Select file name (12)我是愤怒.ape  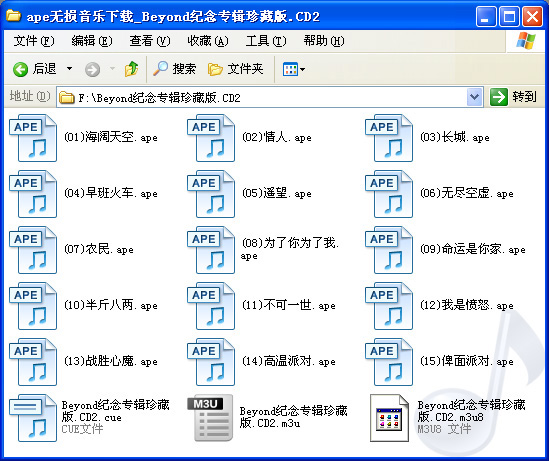pos(467,305)
